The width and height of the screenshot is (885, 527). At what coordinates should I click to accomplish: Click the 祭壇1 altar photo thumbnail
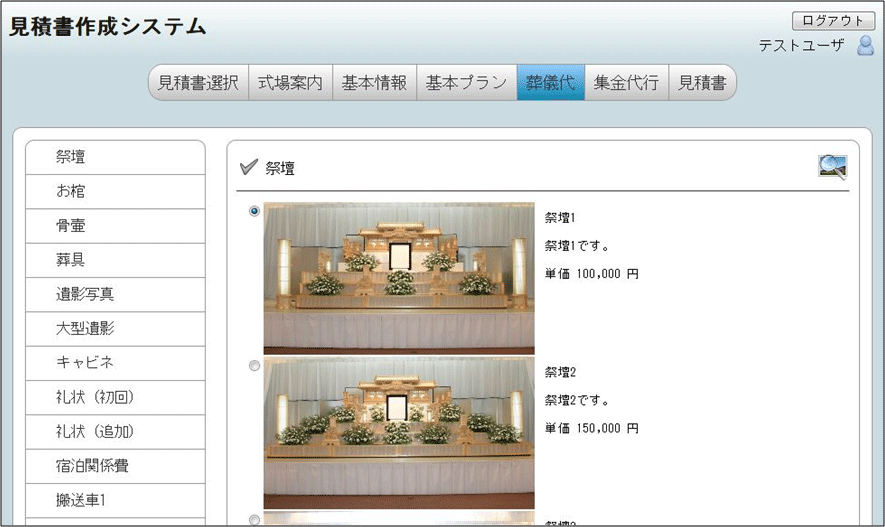399,278
